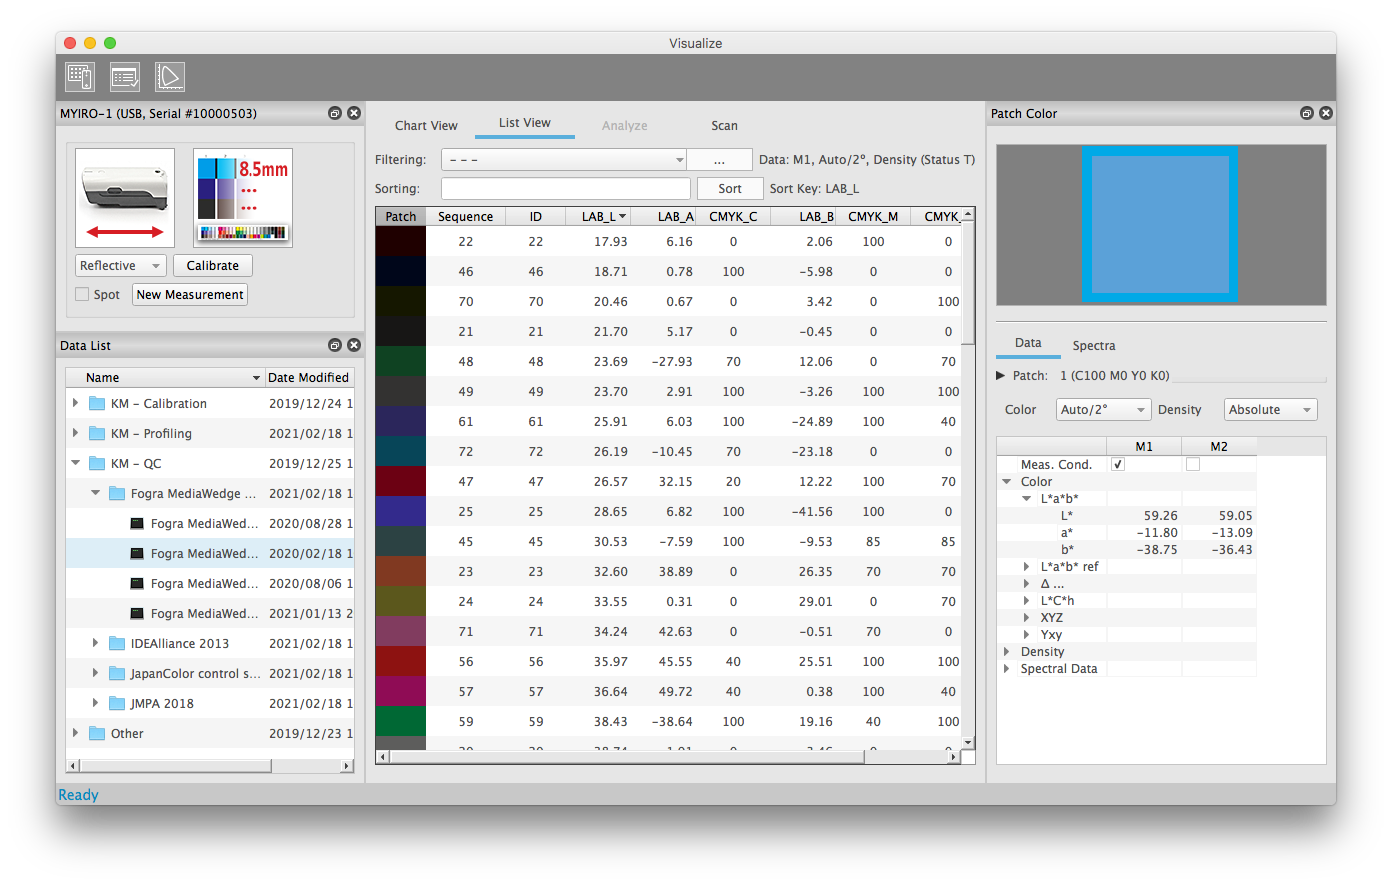Click the checklist toolbar icon
This screenshot has width=1392, height=885.
(x=125, y=77)
